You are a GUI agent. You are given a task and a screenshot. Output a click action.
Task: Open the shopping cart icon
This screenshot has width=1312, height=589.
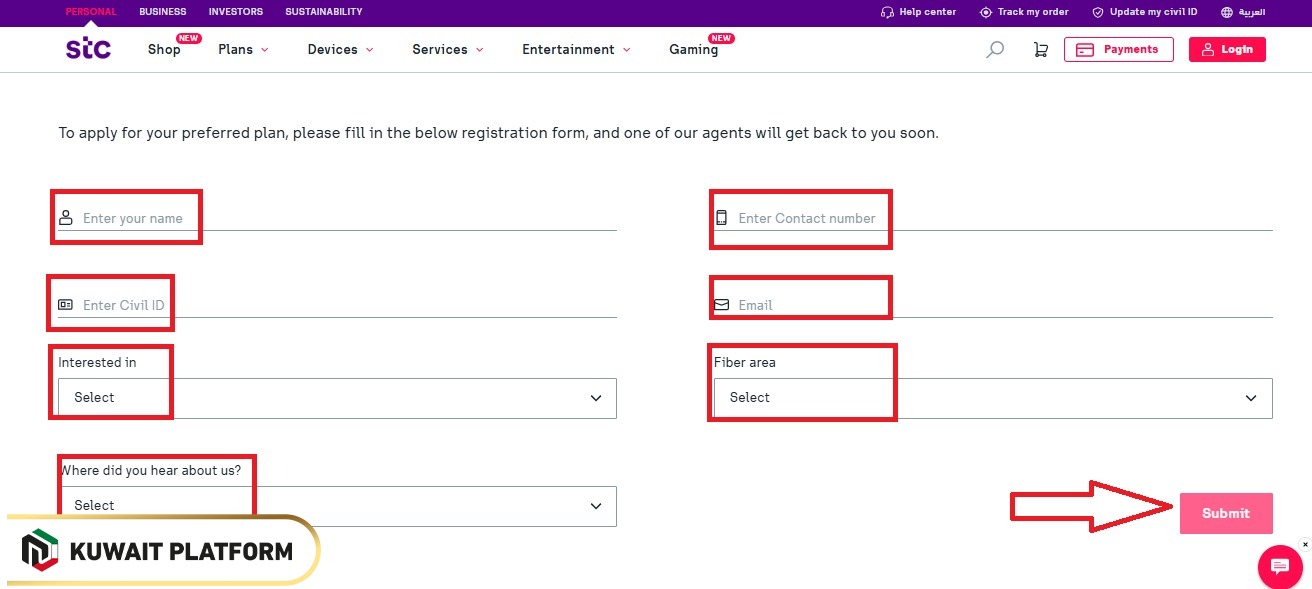1041,49
